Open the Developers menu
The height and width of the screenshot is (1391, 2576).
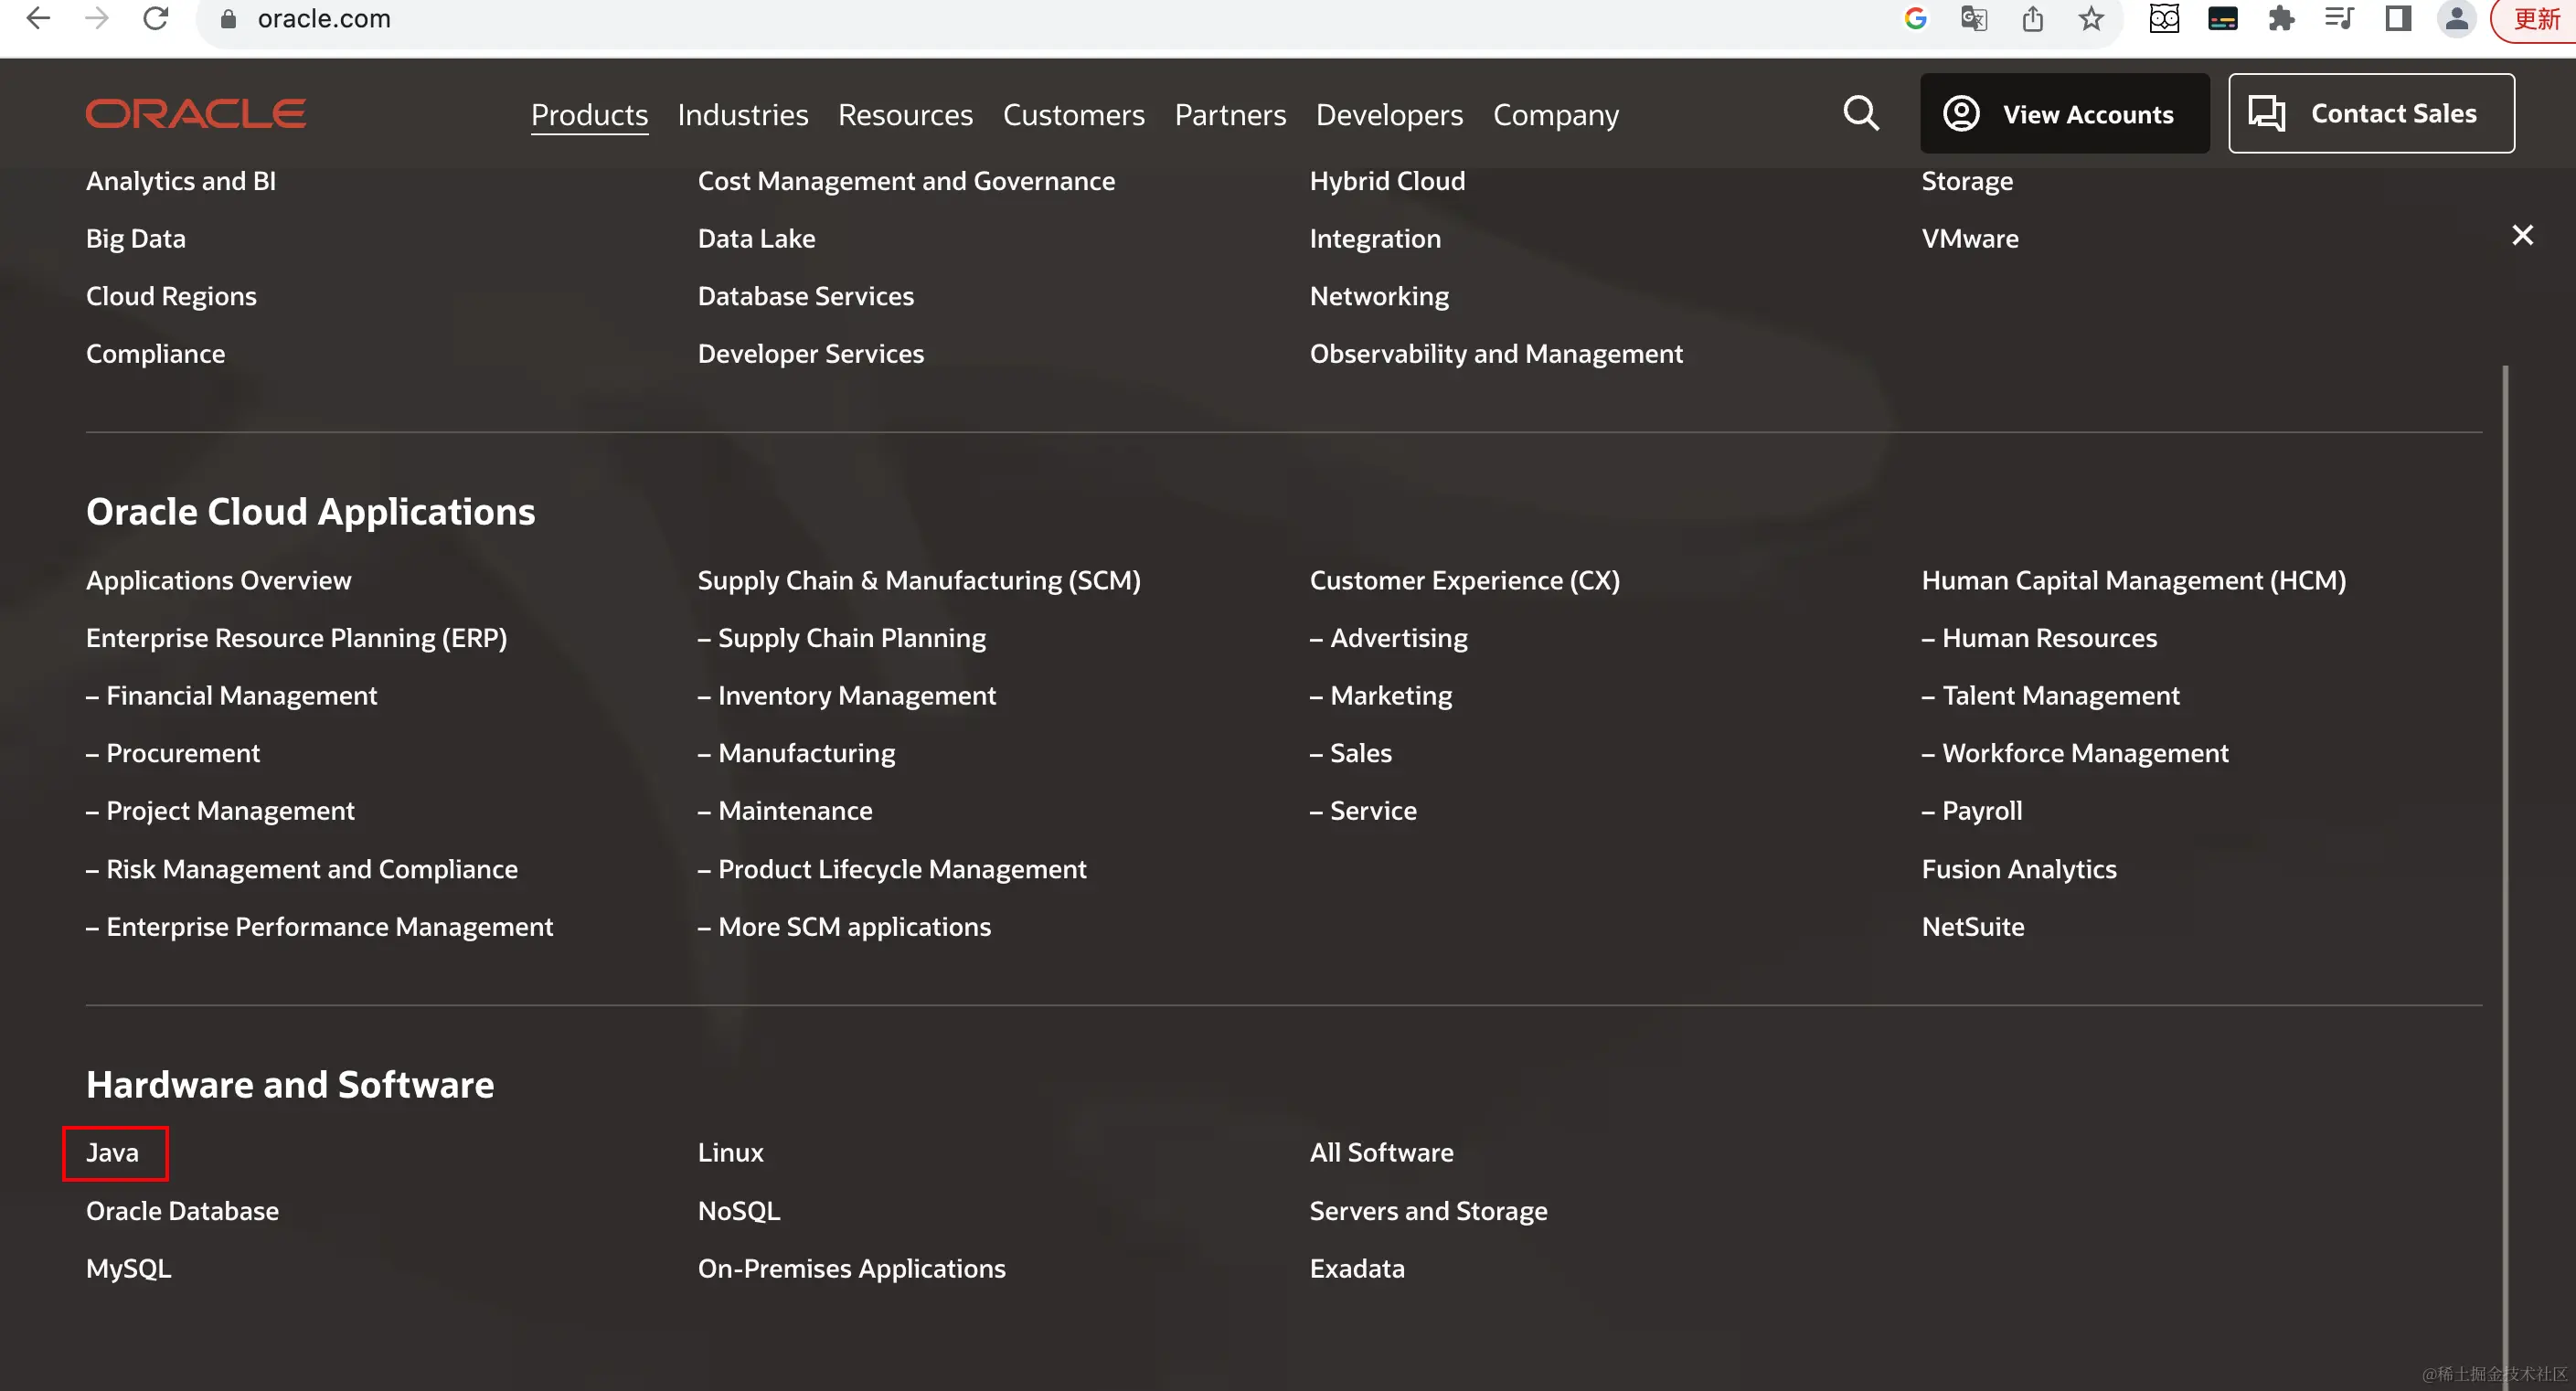1388,115
